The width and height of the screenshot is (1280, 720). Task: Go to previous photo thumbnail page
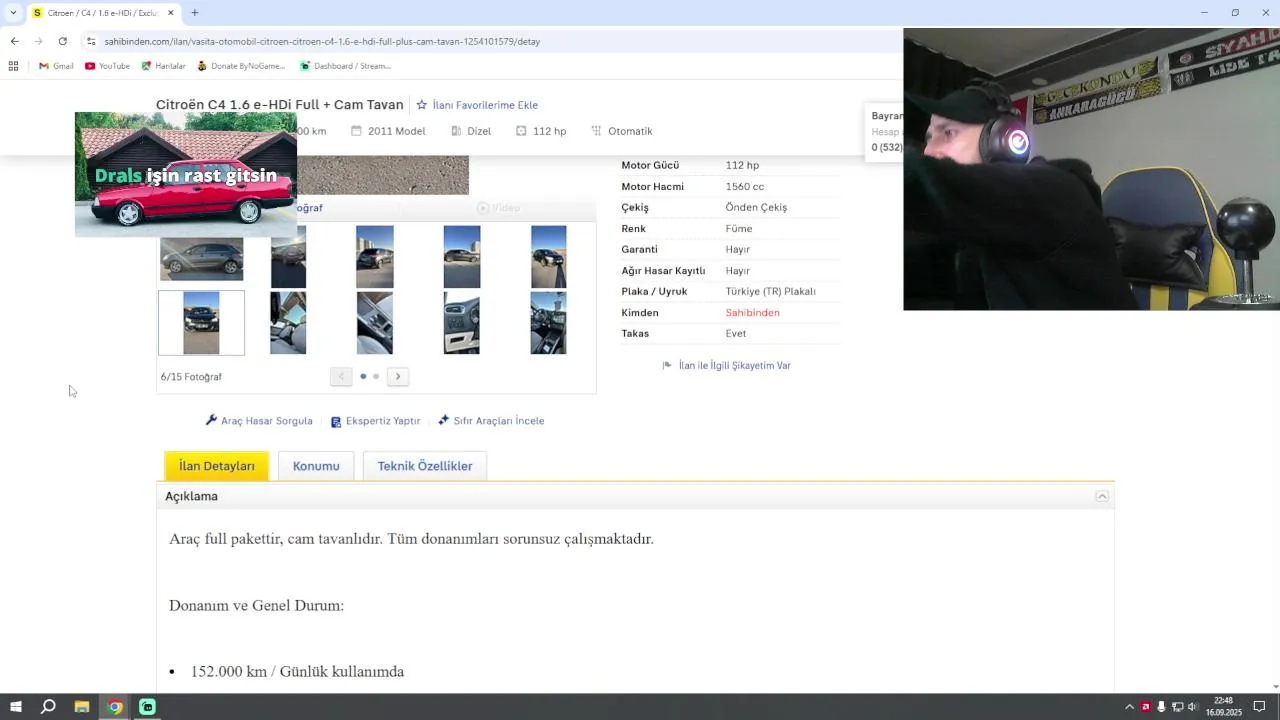click(x=341, y=376)
